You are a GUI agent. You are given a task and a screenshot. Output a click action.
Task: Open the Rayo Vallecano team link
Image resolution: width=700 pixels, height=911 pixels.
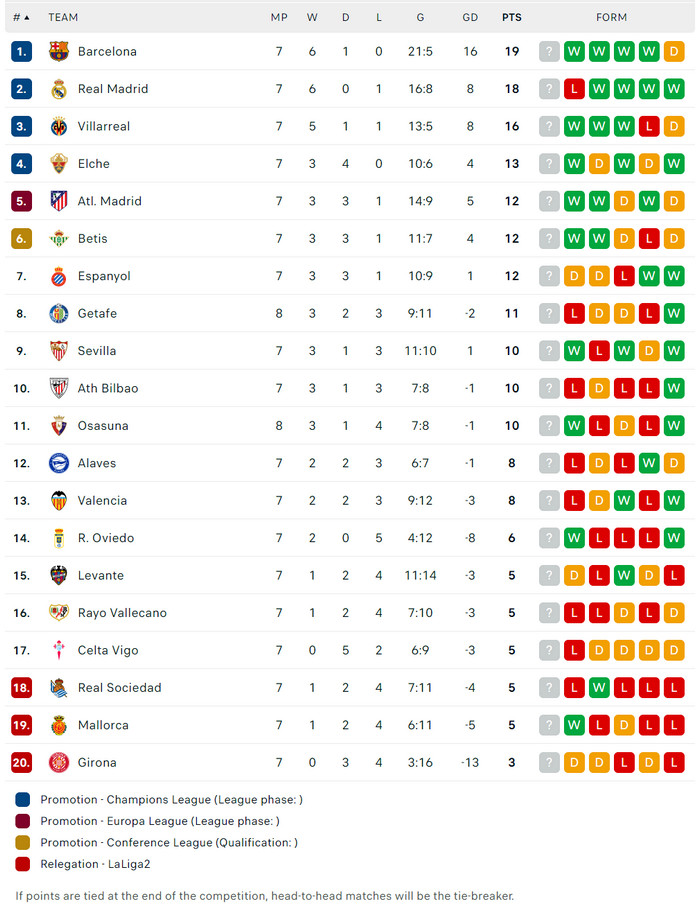(122, 613)
